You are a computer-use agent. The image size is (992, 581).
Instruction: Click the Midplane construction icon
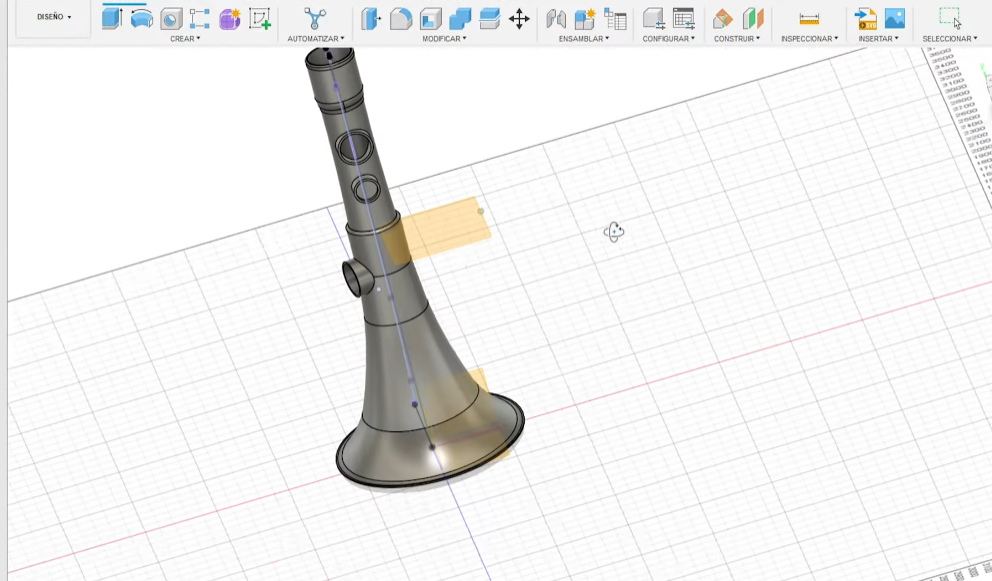point(753,19)
